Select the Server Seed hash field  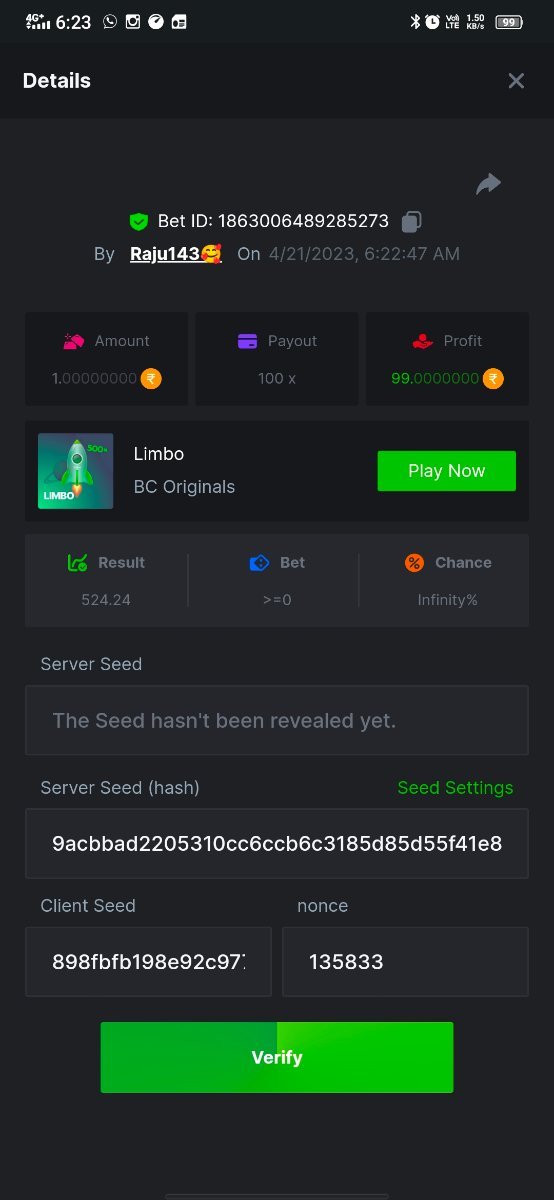click(x=277, y=844)
